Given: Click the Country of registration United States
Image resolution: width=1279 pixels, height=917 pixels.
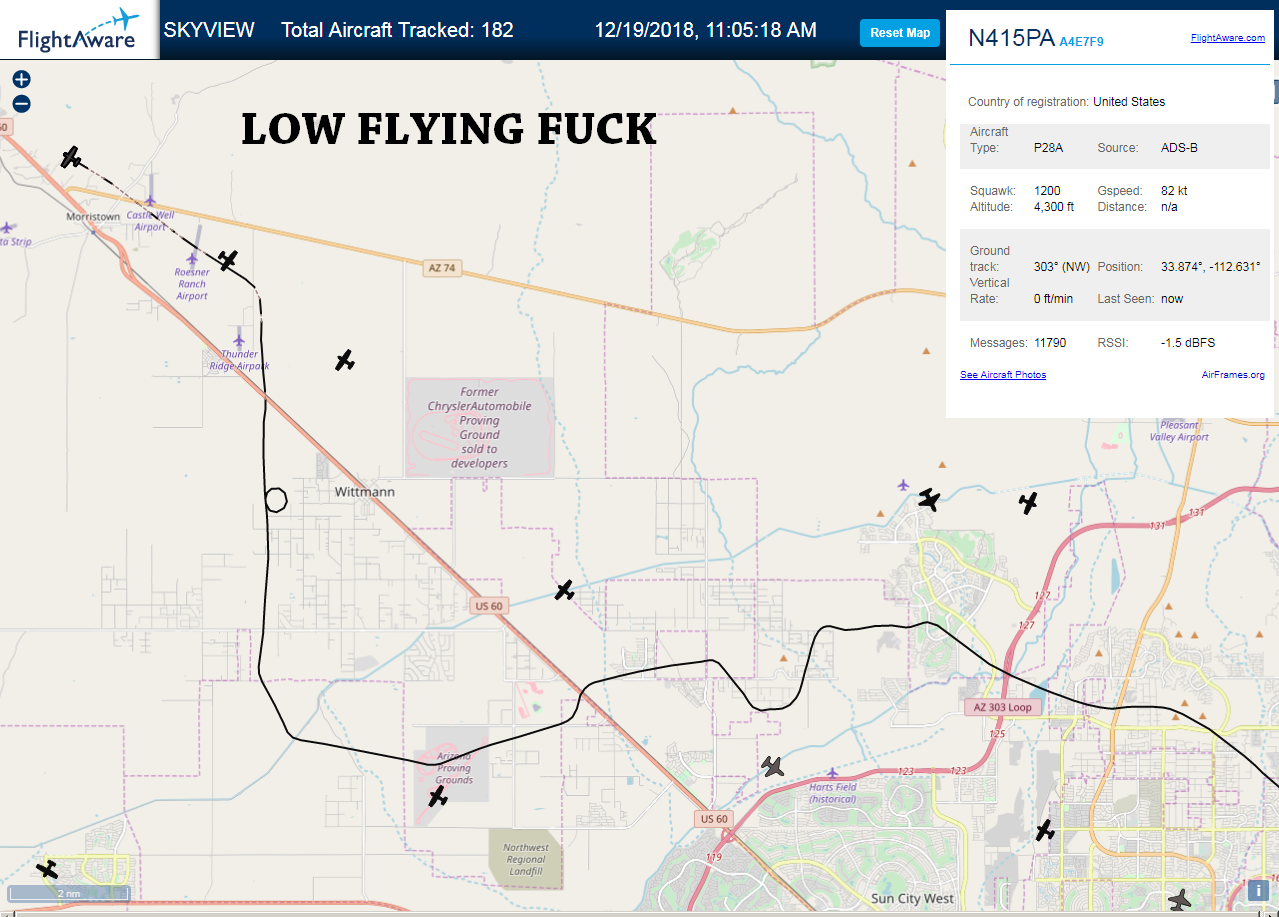Looking at the screenshot, I should [1129, 102].
